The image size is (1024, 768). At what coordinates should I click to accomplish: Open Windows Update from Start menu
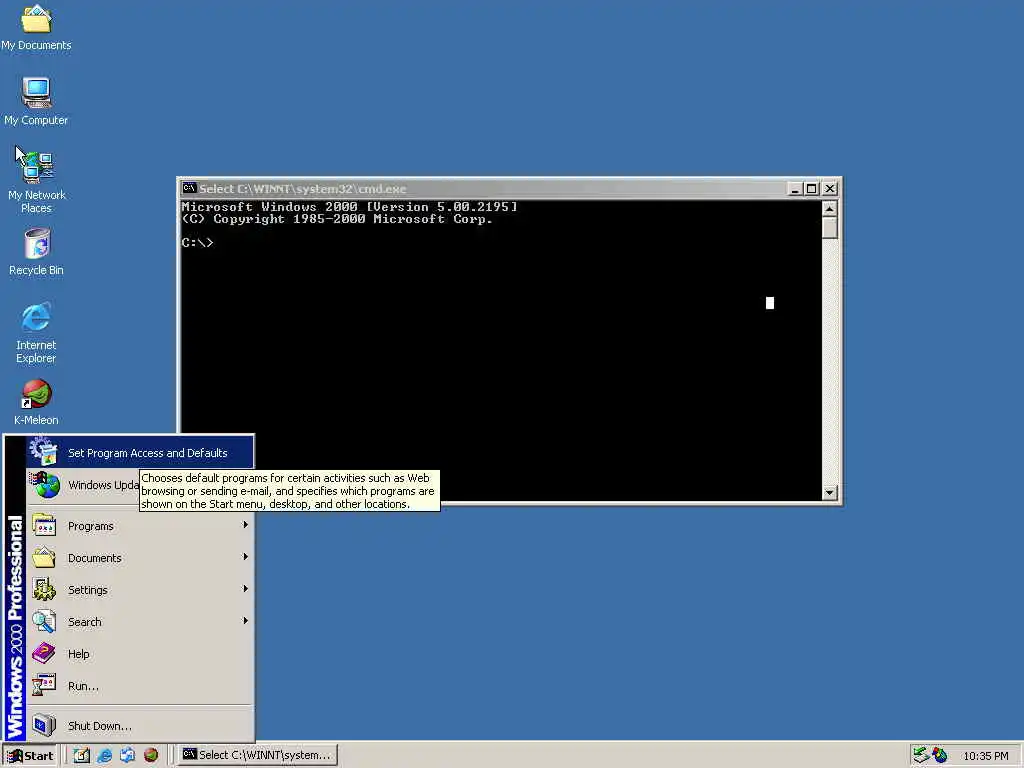click(84, 485)
